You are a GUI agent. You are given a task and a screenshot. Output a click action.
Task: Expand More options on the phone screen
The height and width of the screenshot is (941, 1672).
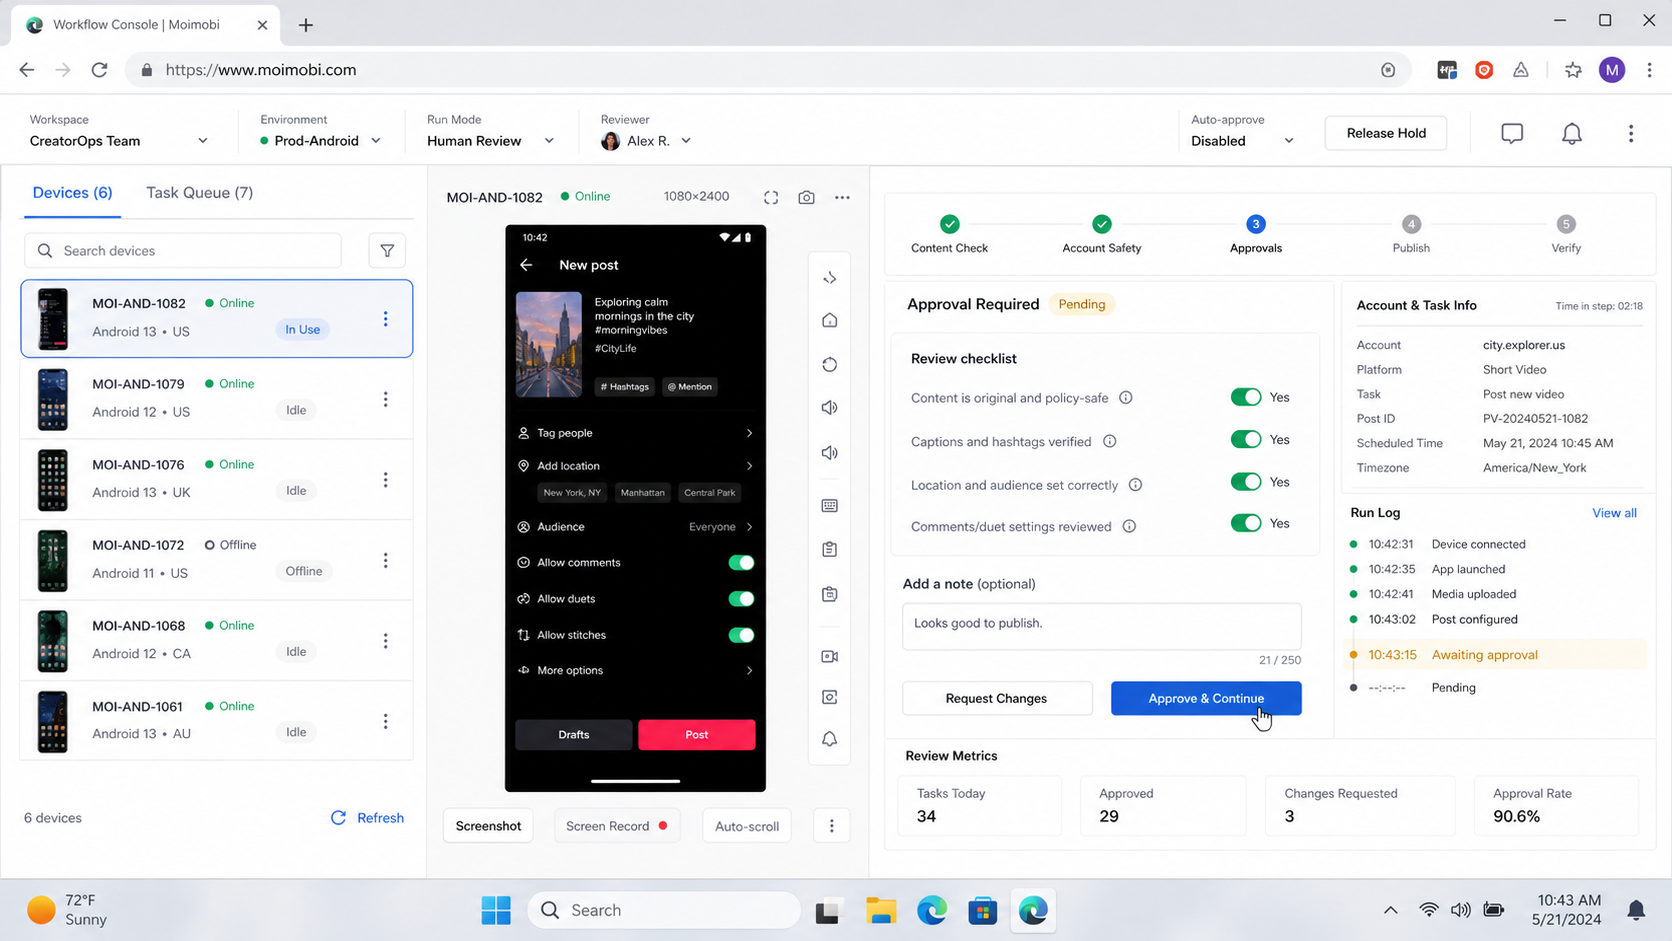[x=635, y=671]
